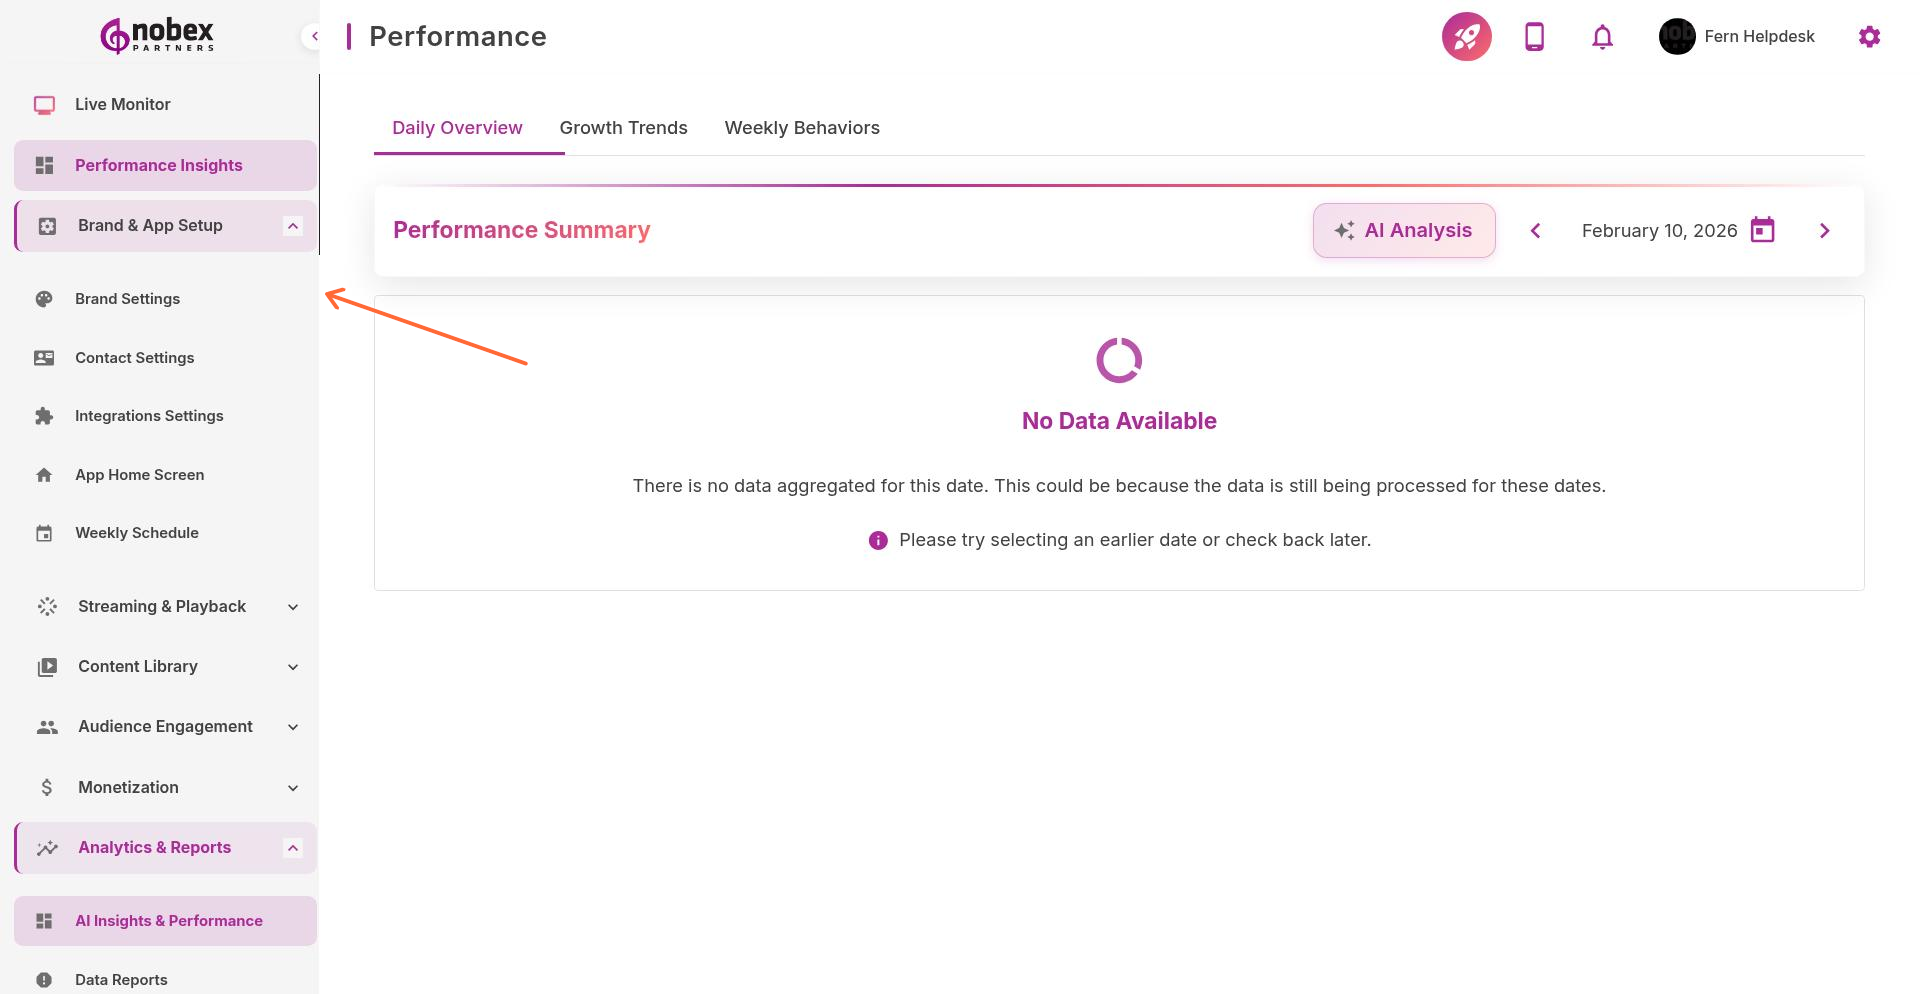
Task: Open the date picker calendar icon
Action: pyautogui.click(x=1762, y=230)
